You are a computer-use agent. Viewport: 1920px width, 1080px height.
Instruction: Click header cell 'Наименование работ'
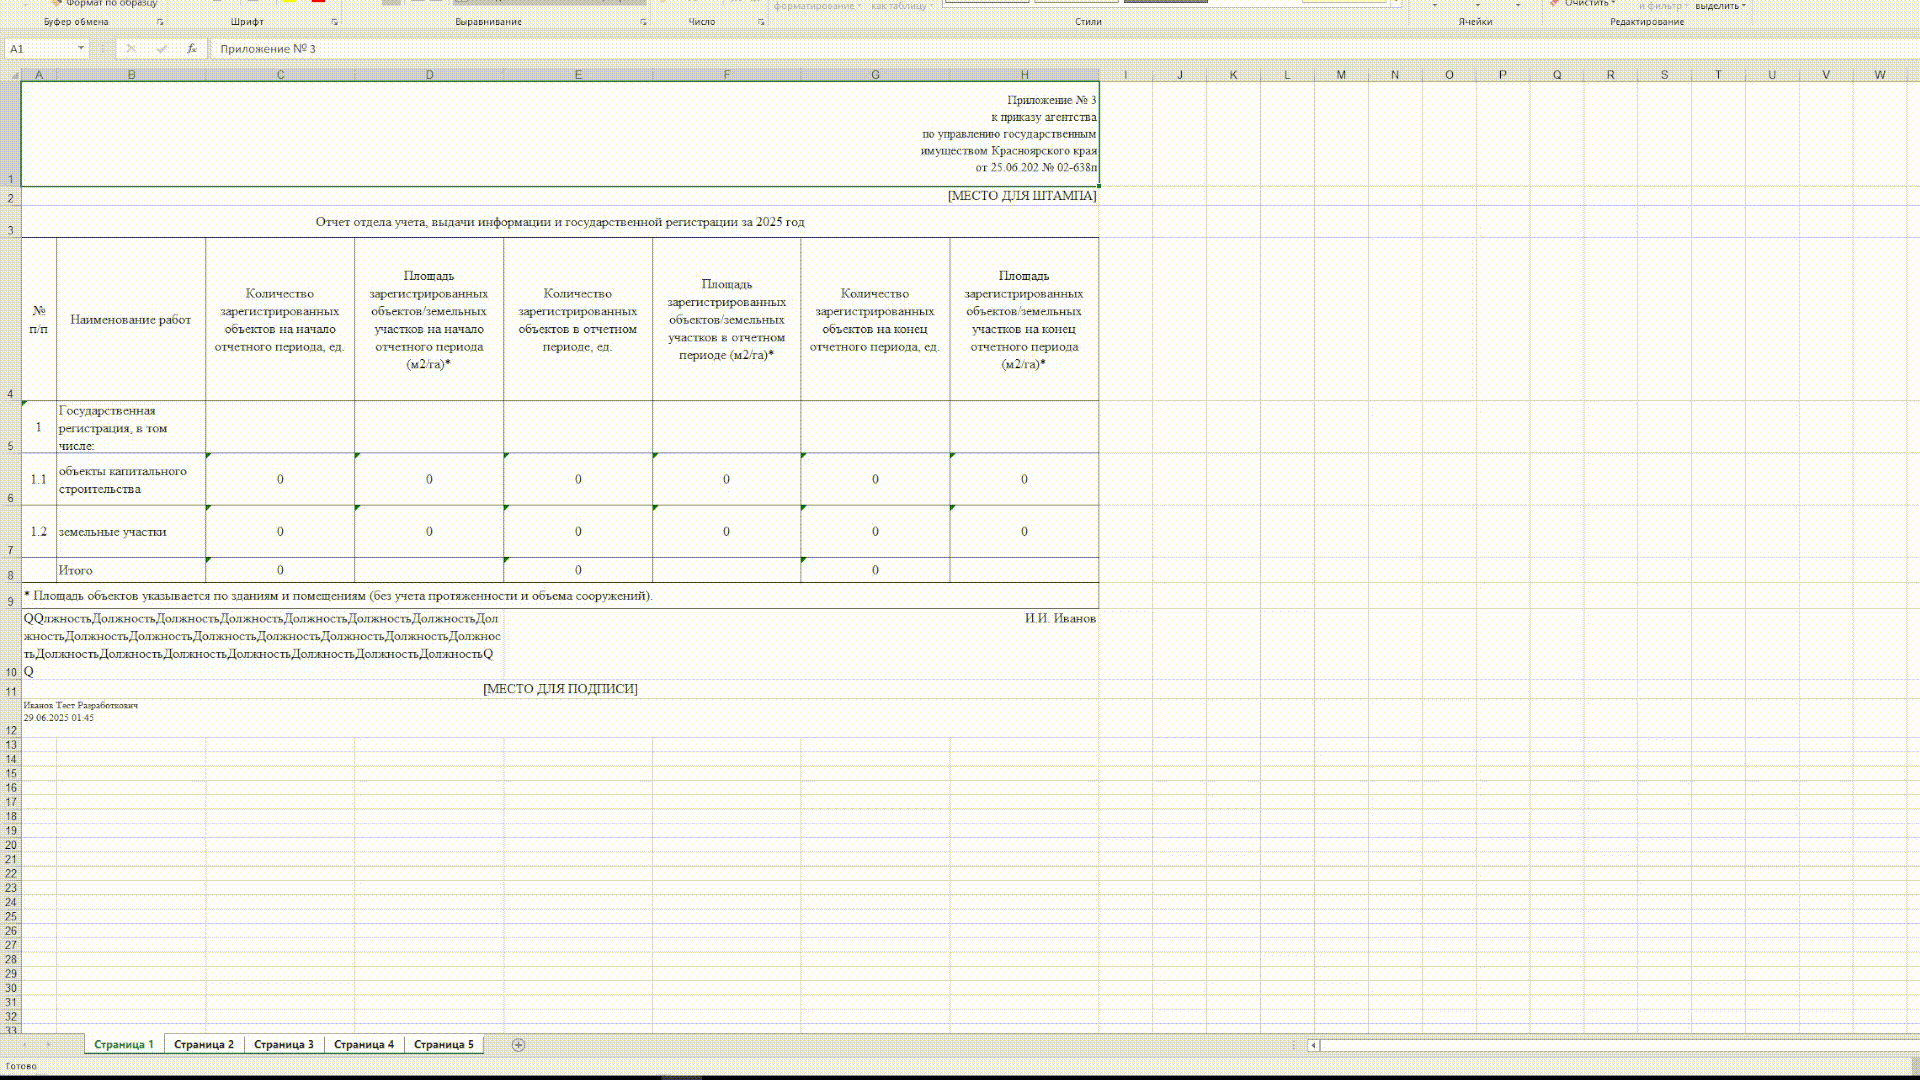tap(131, 320)
